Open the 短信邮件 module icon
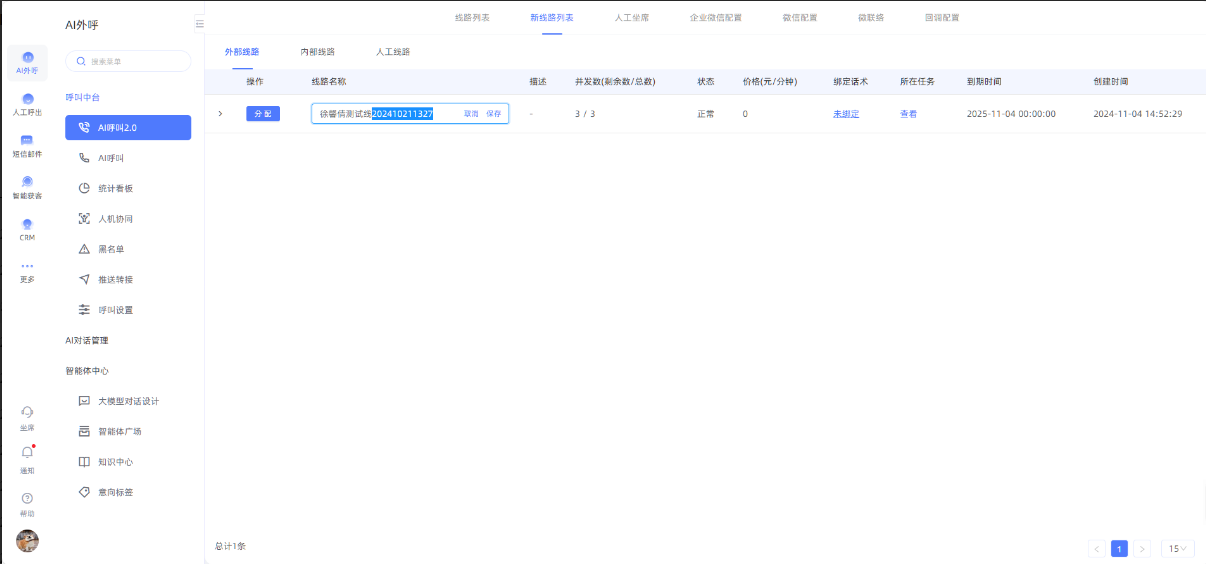The image size is (1206, 564). (x=27, y=145)
